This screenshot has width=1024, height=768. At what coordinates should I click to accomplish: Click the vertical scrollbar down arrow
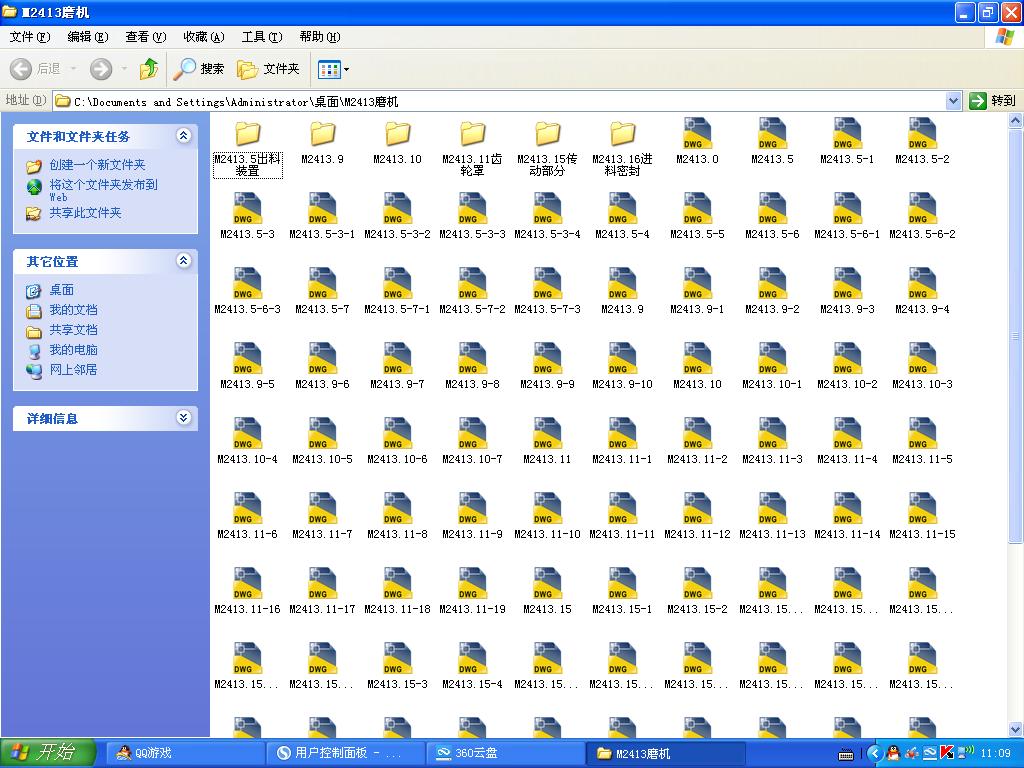click(x=1016, y=729)
